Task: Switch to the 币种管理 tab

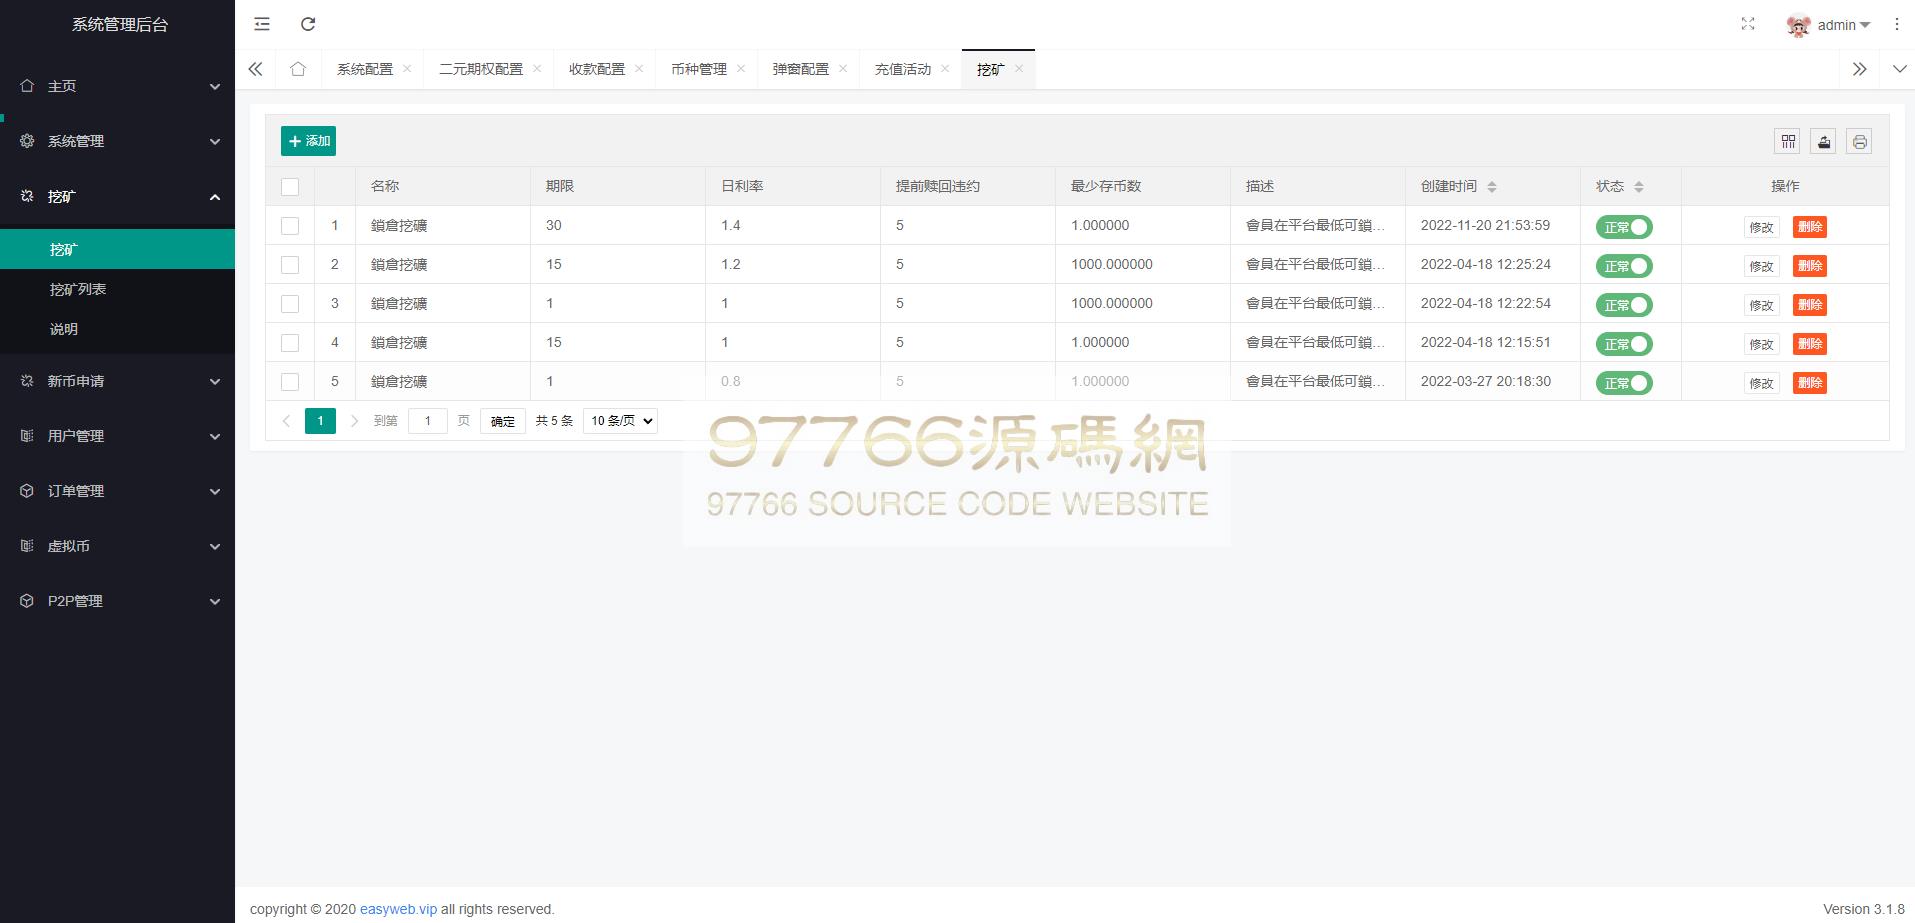Action: [699, 69]
